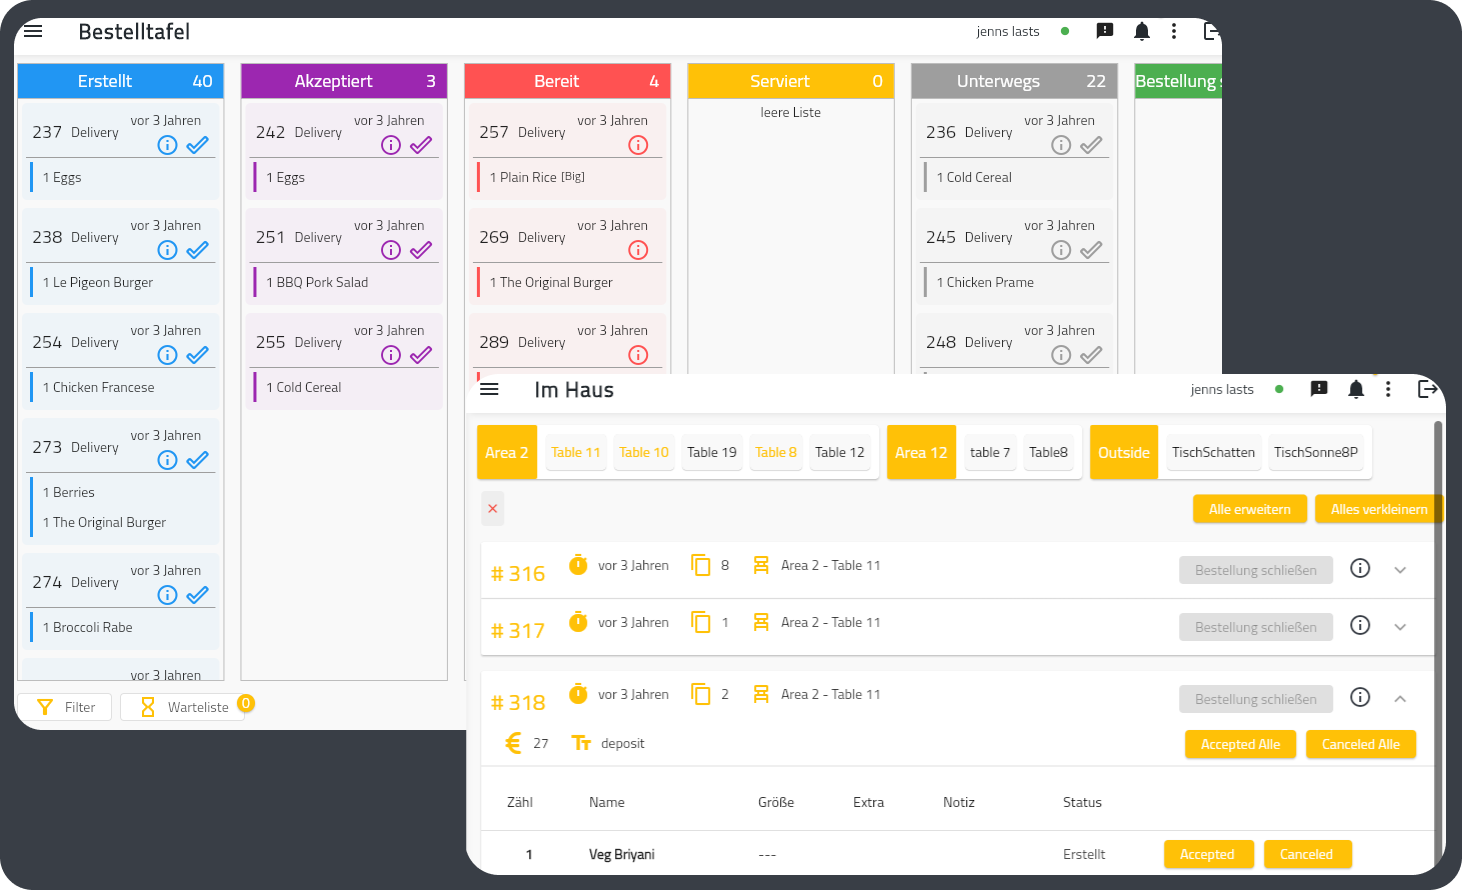The image size is (1462, 890).
Task: Open the three-dot overflow menu on Bestelltafel
Action: [x=1174, y=31]
